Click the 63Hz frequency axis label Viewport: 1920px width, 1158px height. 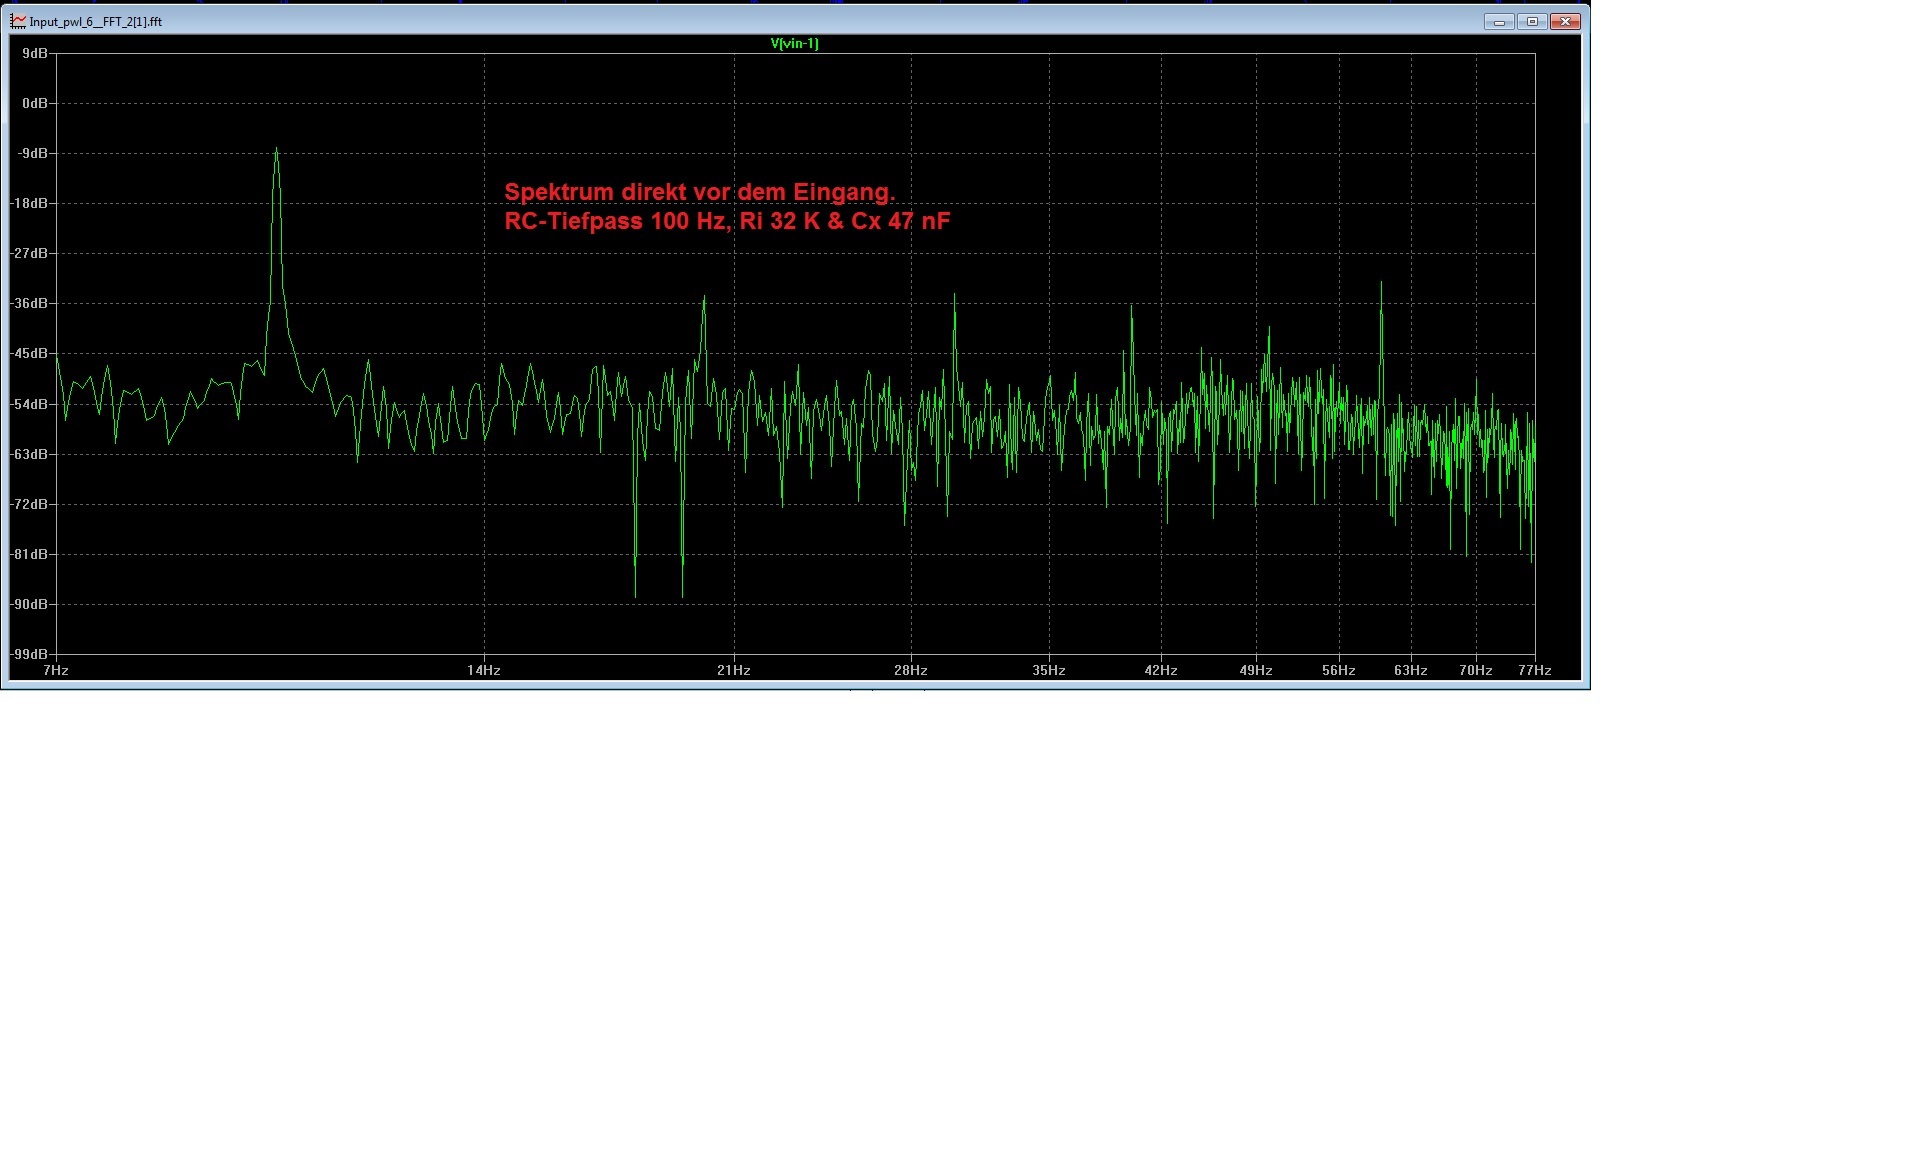click(x=1411, y=670)
